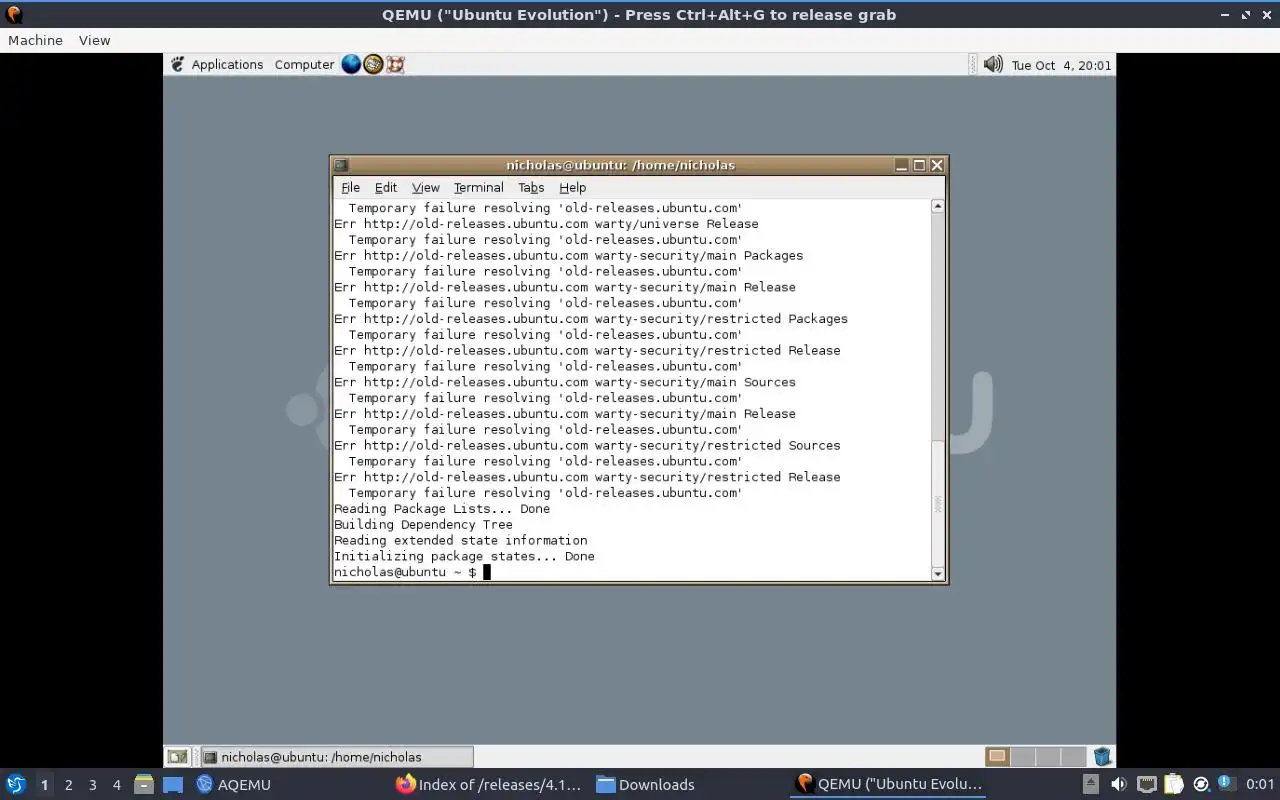Click the QEMU window icon in title bar
1280x800 pixels.
click(14, 14)
